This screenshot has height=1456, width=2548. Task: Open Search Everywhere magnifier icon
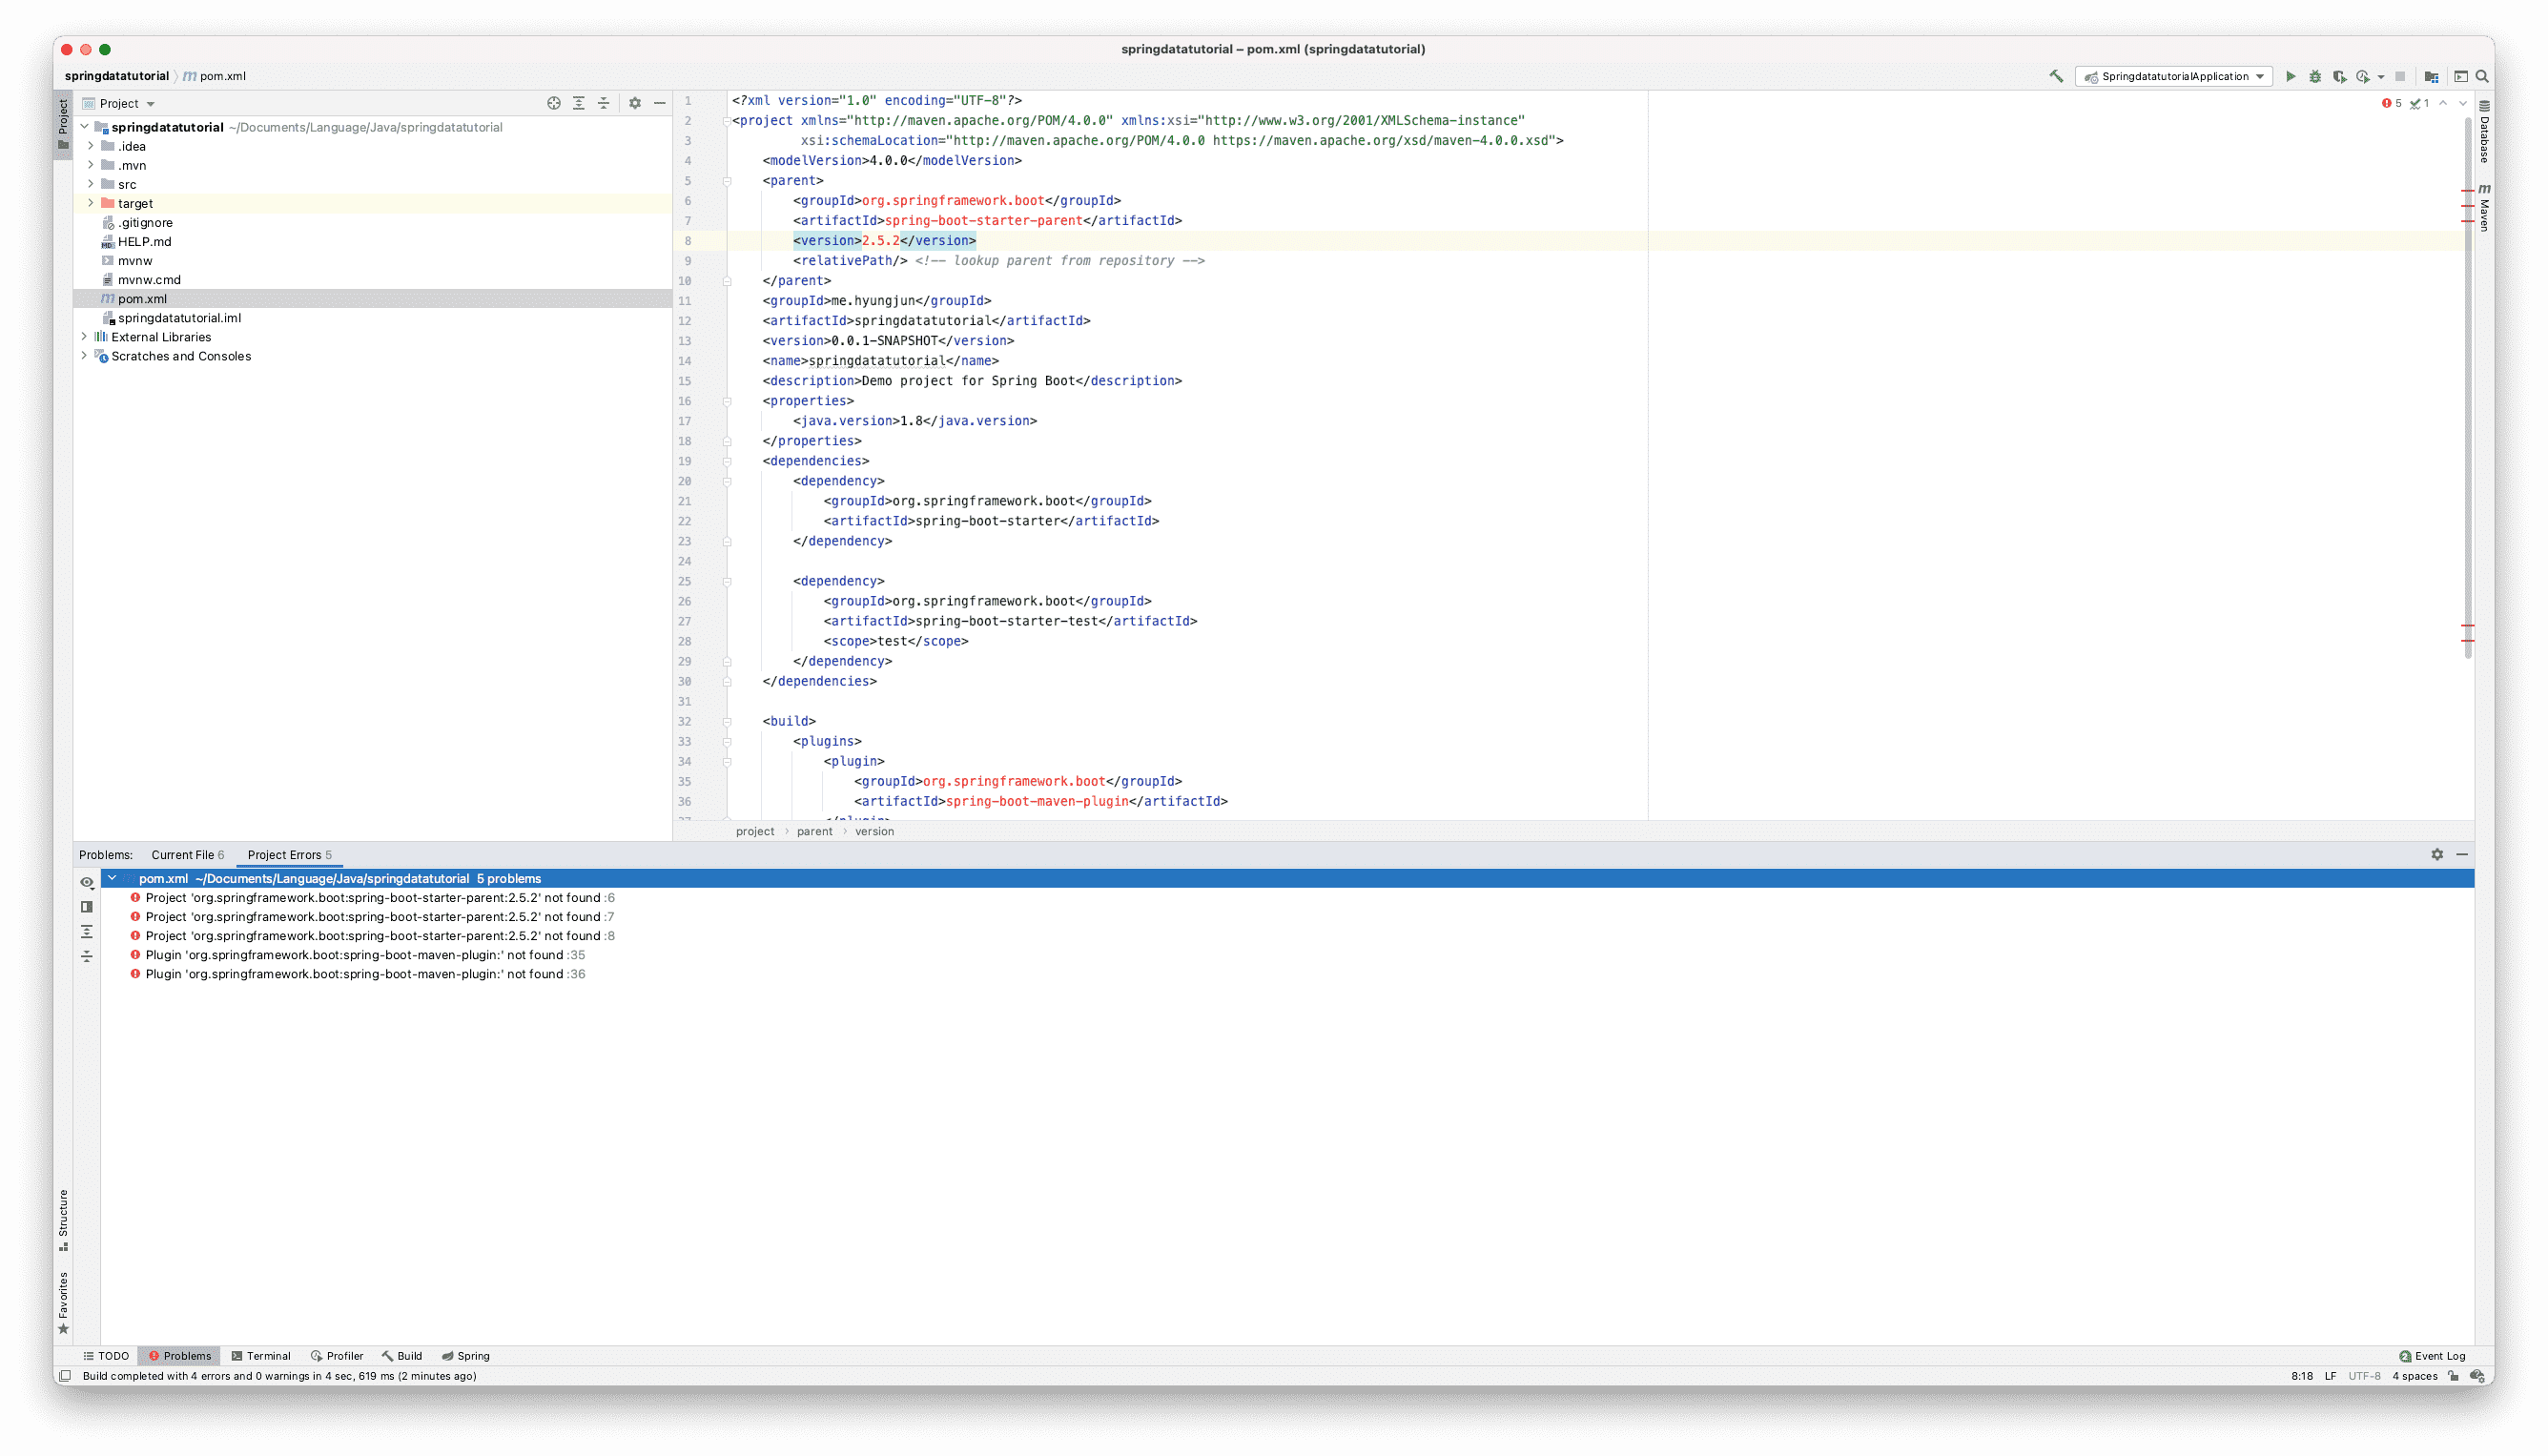click(2482, 77)
